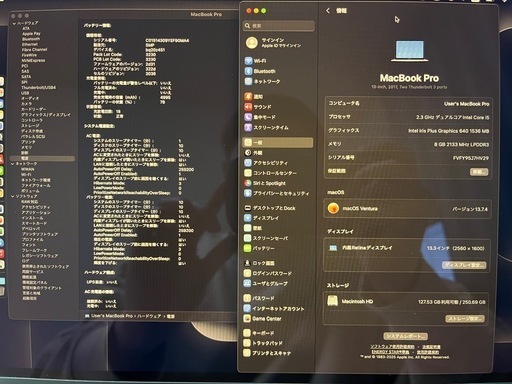This screenshot has height=384, width=512.
Task: Open the インターネットアカウント icon
Action: (x=247, y=309)
